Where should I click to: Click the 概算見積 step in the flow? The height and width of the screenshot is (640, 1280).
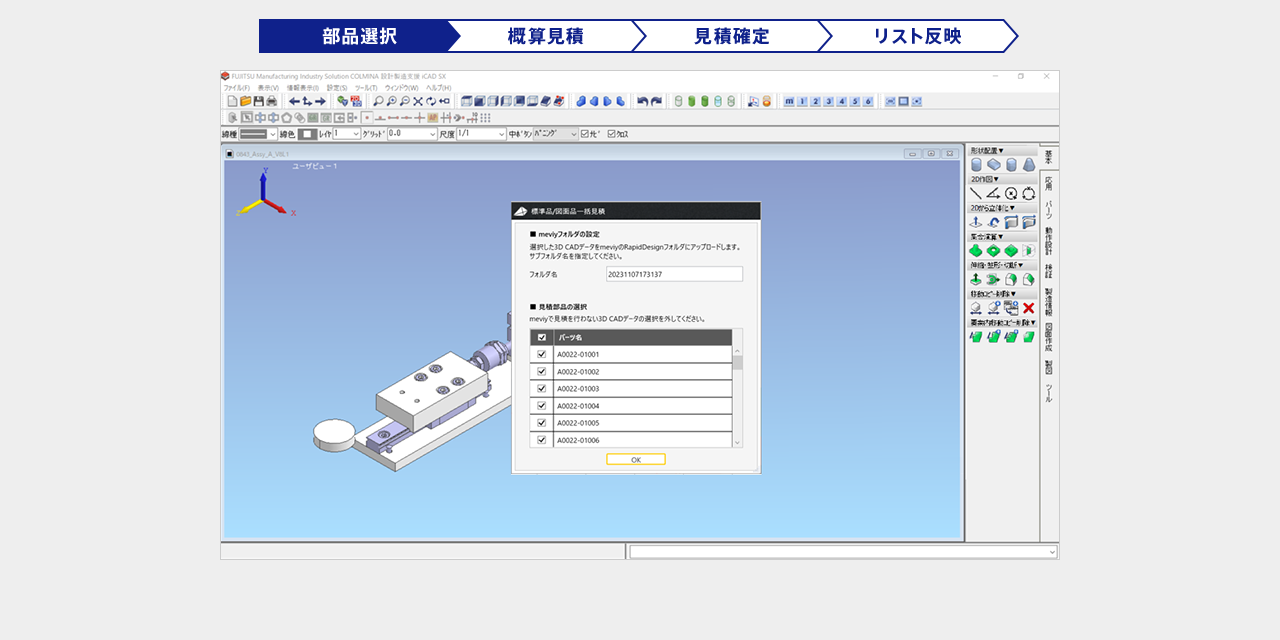coord(545,36)
